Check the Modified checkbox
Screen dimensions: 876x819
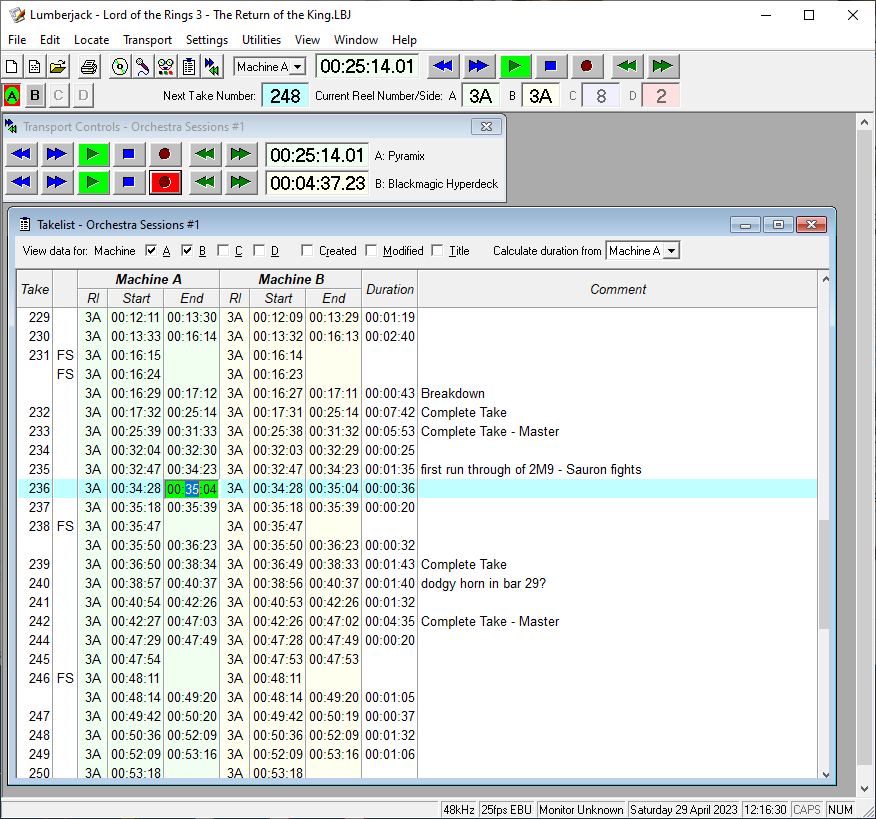coord(371,250)
